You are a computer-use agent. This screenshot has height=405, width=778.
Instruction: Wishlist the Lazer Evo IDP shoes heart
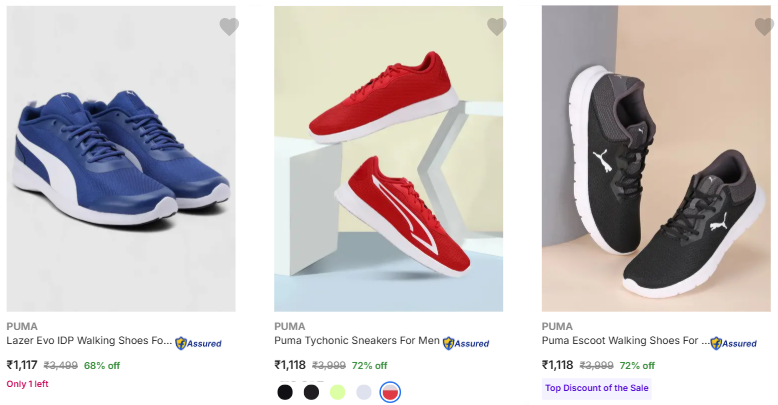(x=229, y=27)
